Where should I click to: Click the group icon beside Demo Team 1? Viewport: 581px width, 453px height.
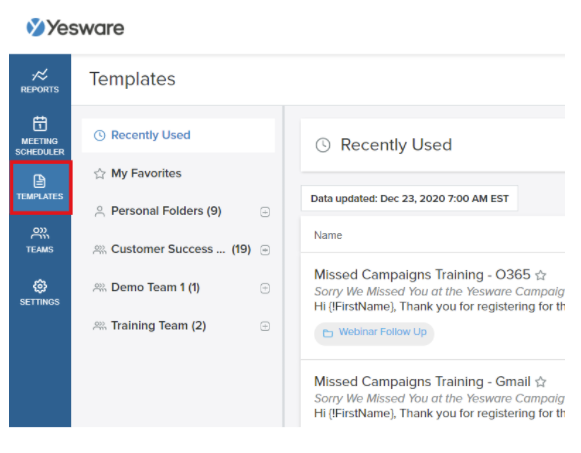pyautogui.click(x=99, y=287)
